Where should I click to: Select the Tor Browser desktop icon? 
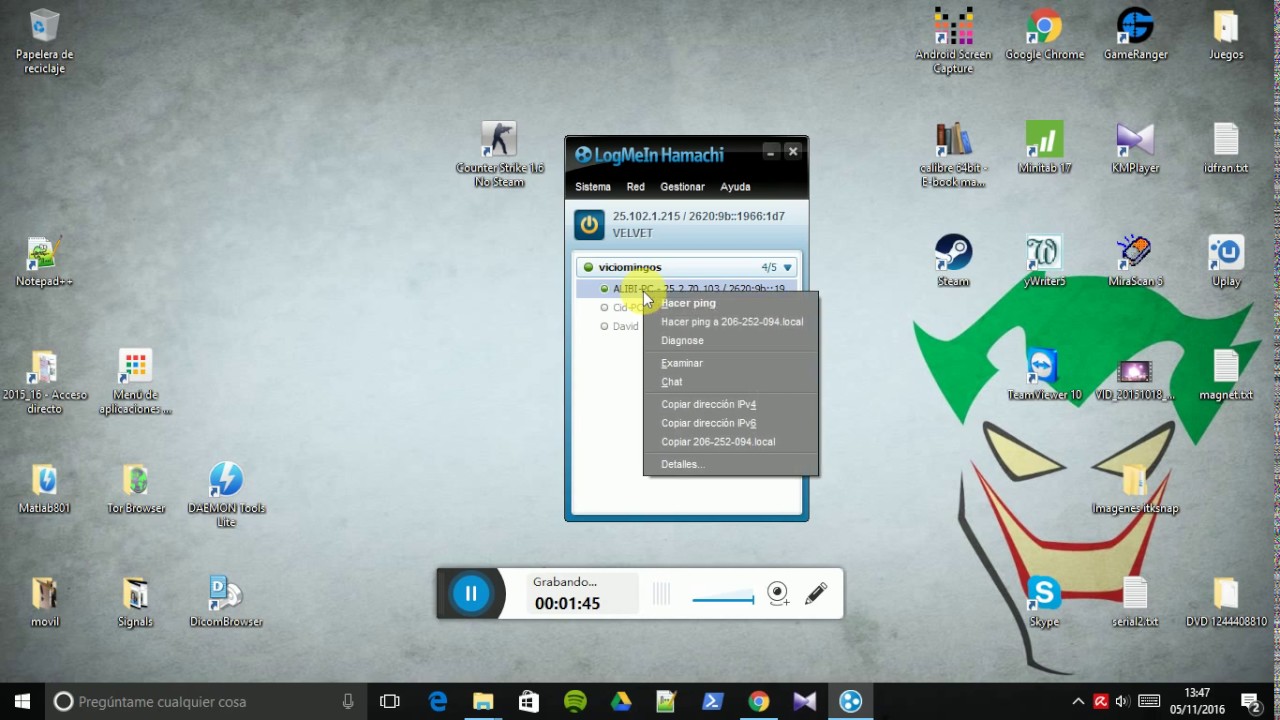point(135,488)
